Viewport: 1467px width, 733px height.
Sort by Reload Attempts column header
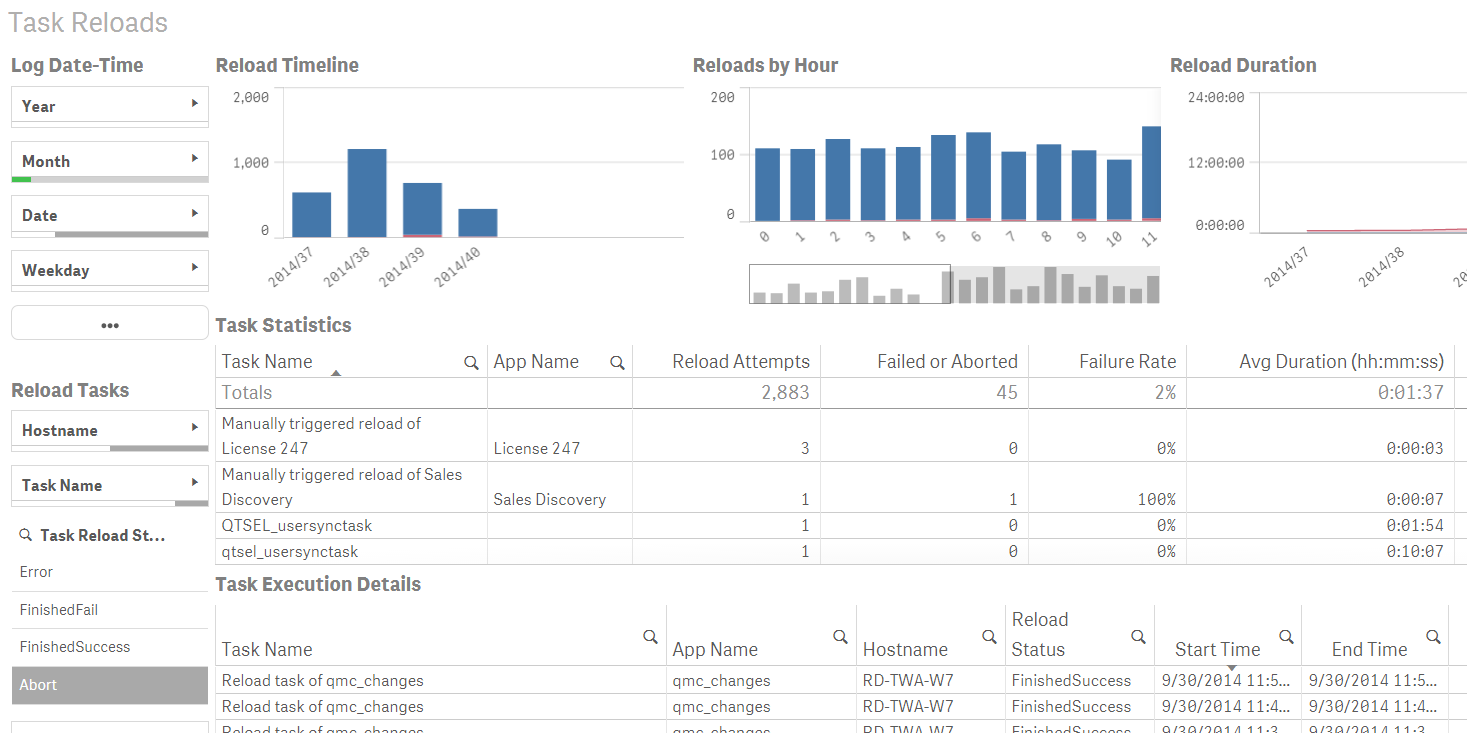click(x=741, y=361)
